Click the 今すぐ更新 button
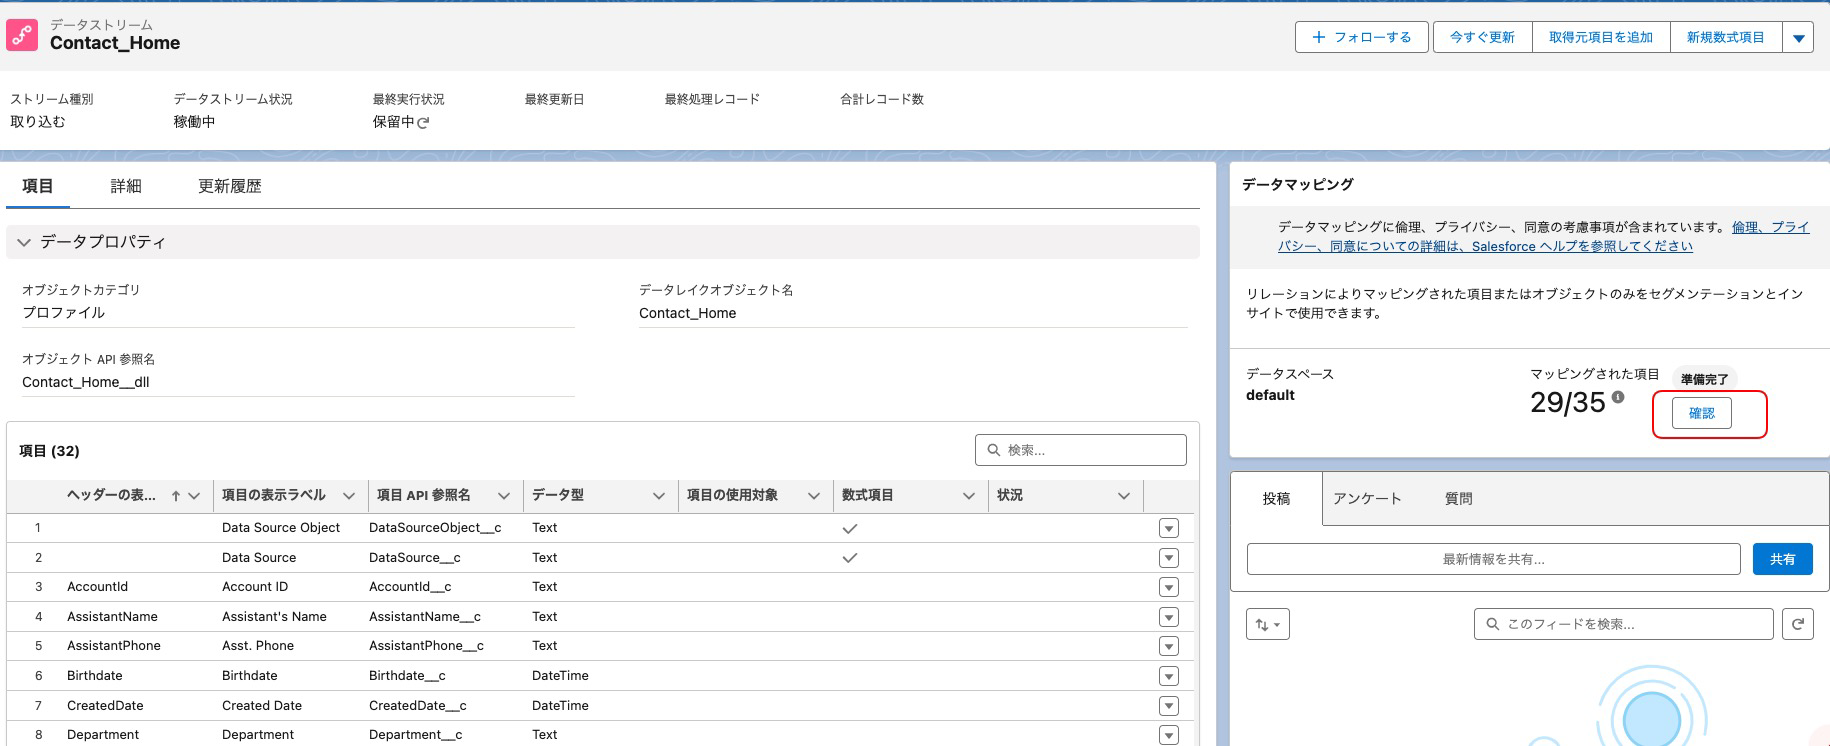 1482,37
